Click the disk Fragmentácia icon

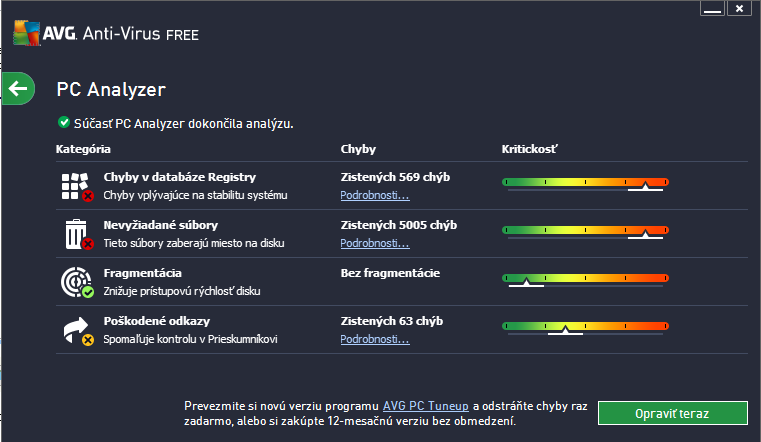coord(76,281)
